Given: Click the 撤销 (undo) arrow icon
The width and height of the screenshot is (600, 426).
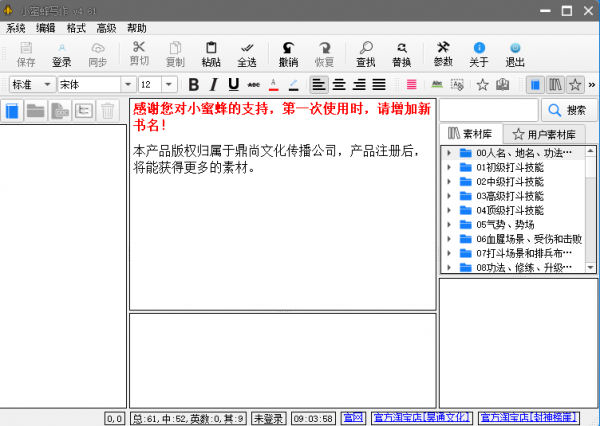Looking at the screenshot, I should 288,53.
